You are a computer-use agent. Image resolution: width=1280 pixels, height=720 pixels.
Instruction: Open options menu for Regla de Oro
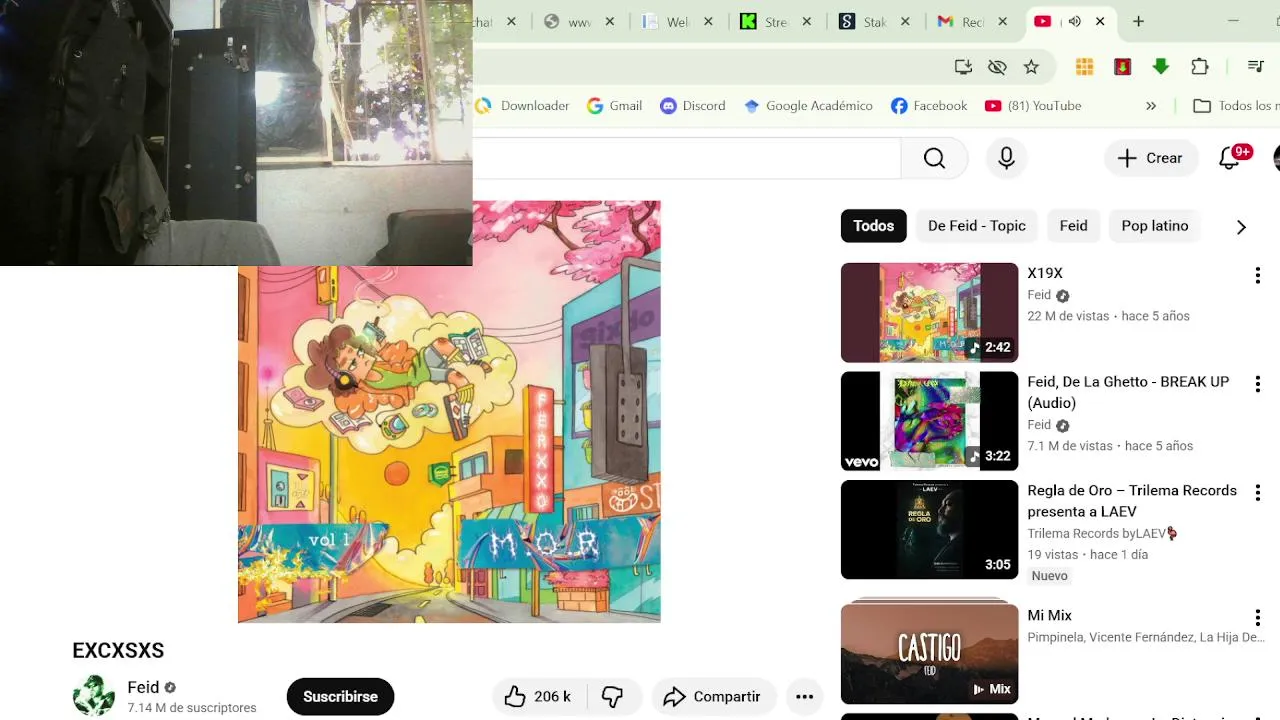coord(1257,493)
